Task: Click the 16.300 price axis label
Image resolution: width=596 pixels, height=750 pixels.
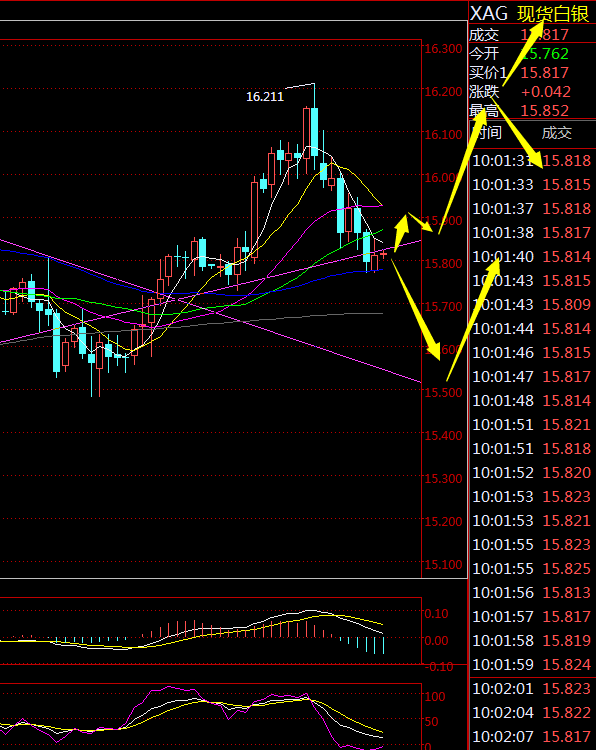Action: coord(443,48)
